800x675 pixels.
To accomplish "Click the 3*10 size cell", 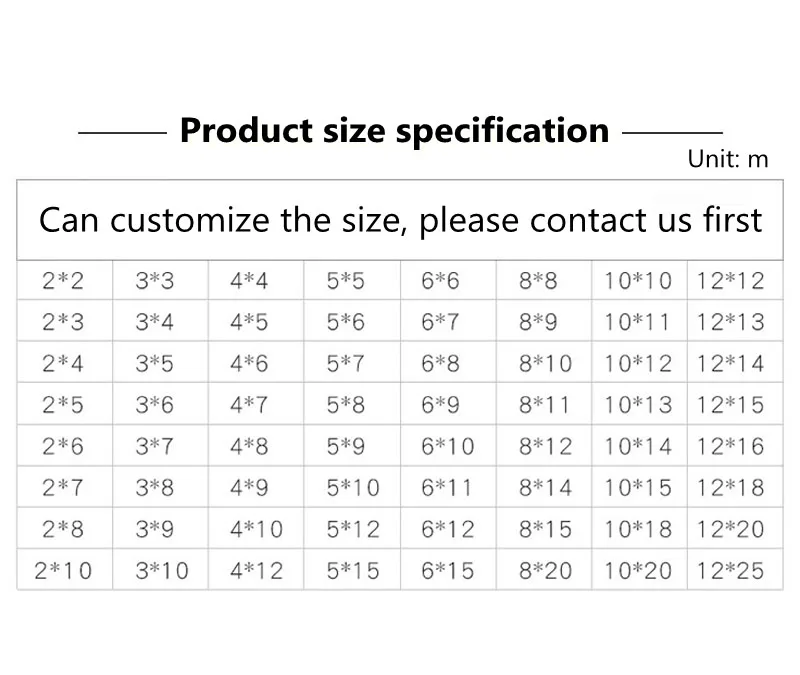I will click(x=161, y=571).
